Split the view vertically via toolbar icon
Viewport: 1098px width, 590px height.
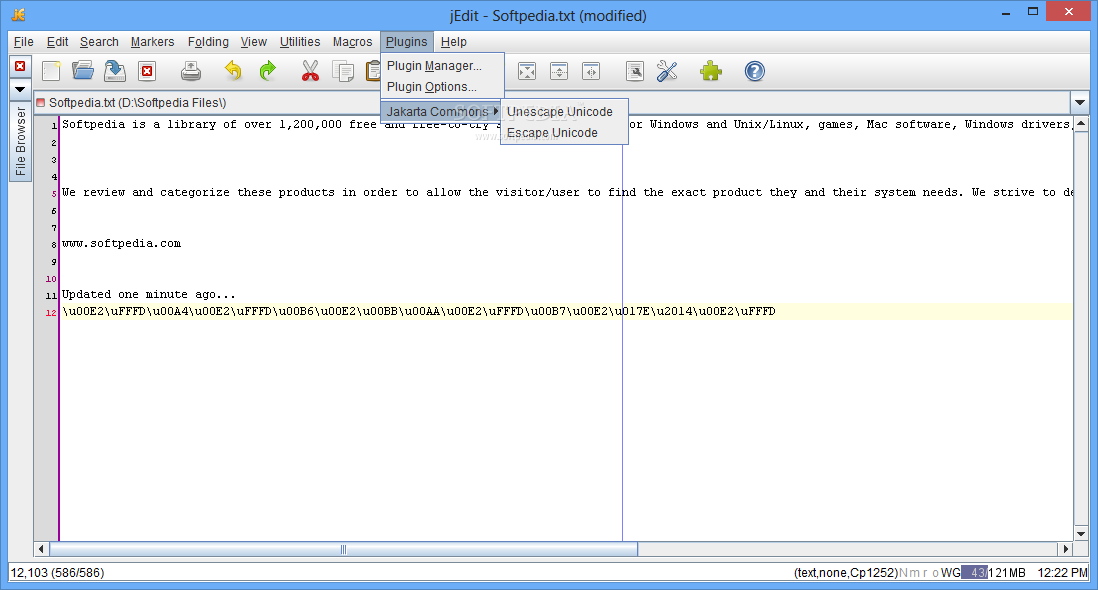coord(591,71)
